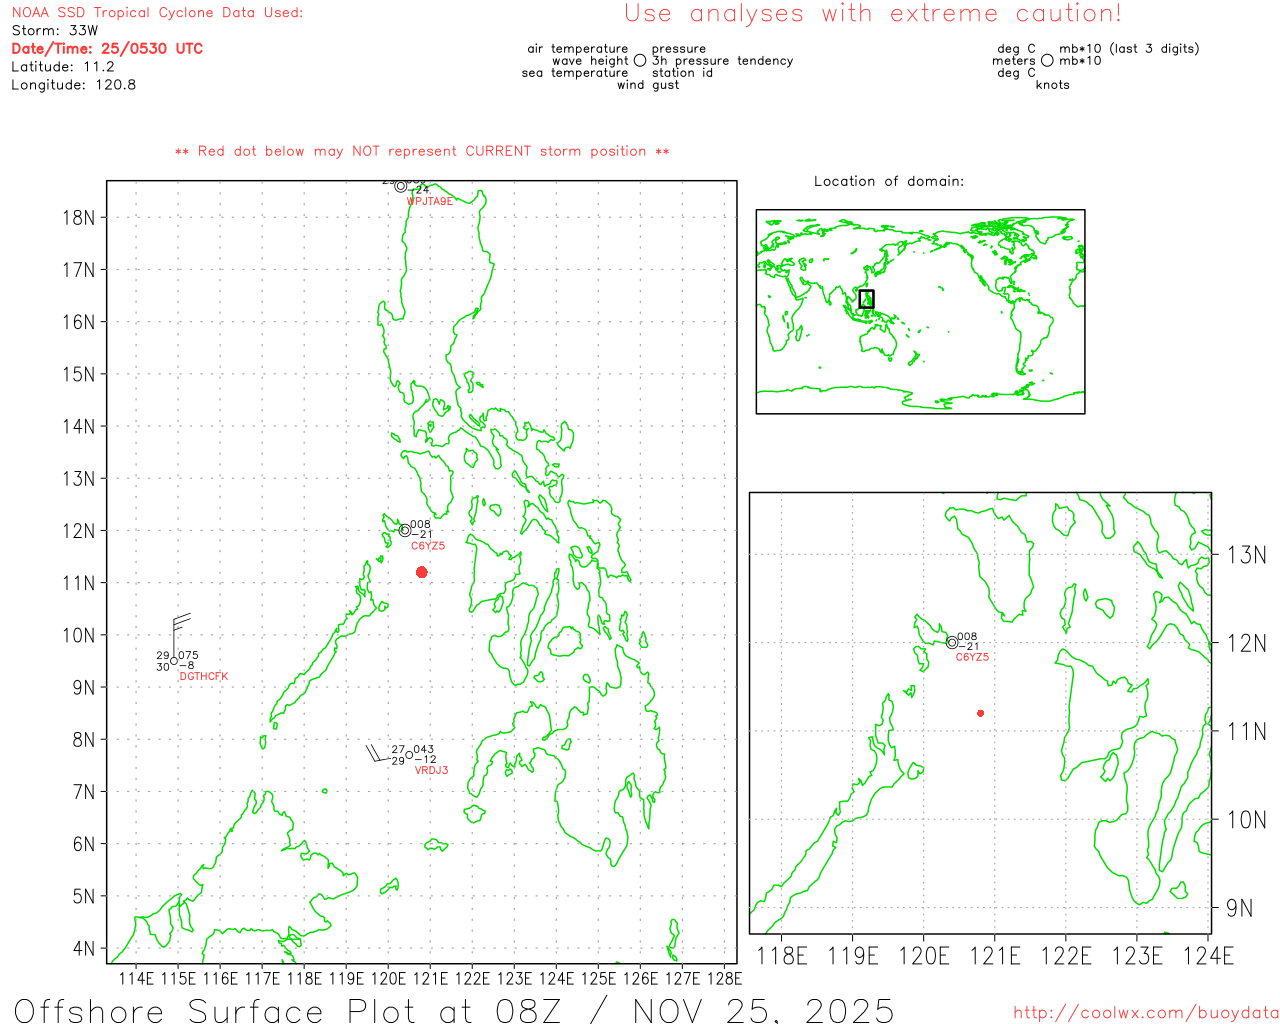1280x1024 pixels.
Task: Click the C6YZ5 label on the inset map
Action: click(972, 658)
